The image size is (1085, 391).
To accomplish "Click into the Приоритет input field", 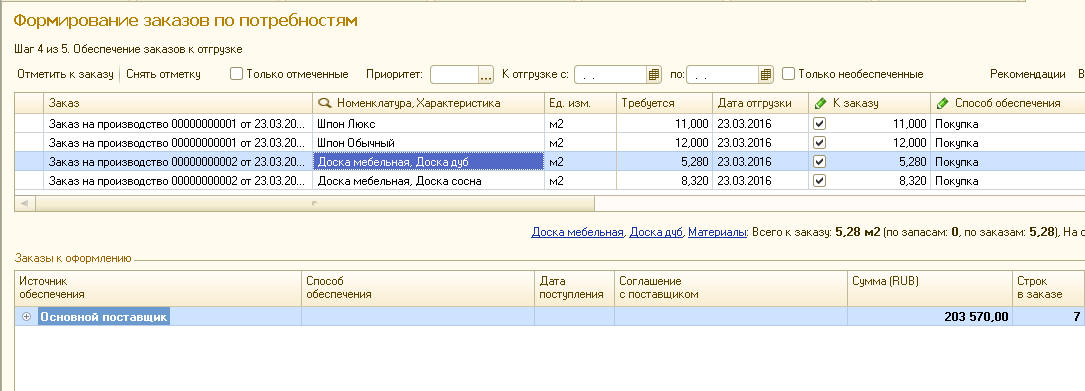I will pos(455,75).
